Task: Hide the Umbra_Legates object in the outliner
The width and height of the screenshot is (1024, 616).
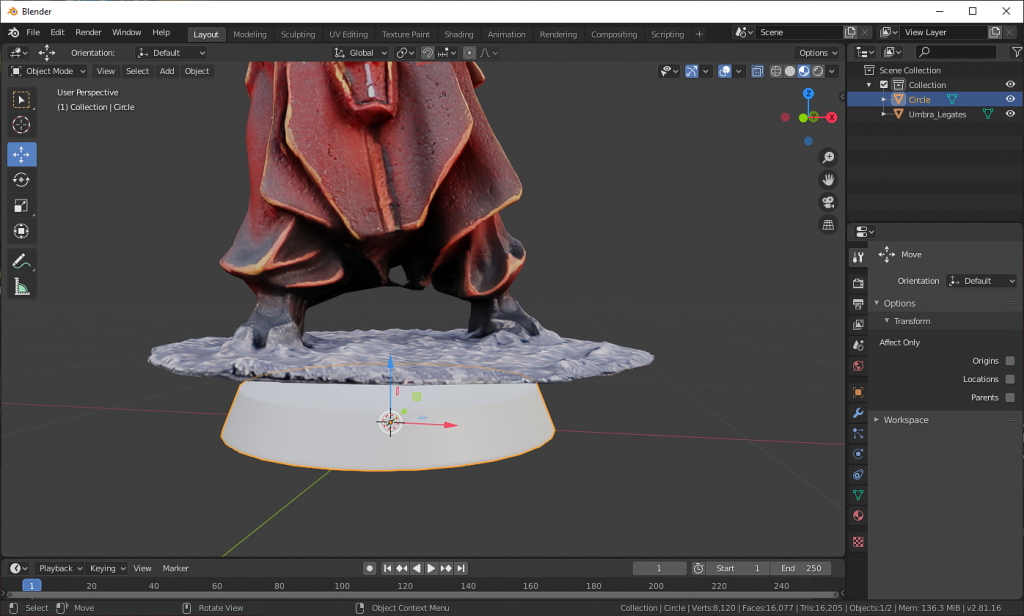Action: tap(1009, 113)
